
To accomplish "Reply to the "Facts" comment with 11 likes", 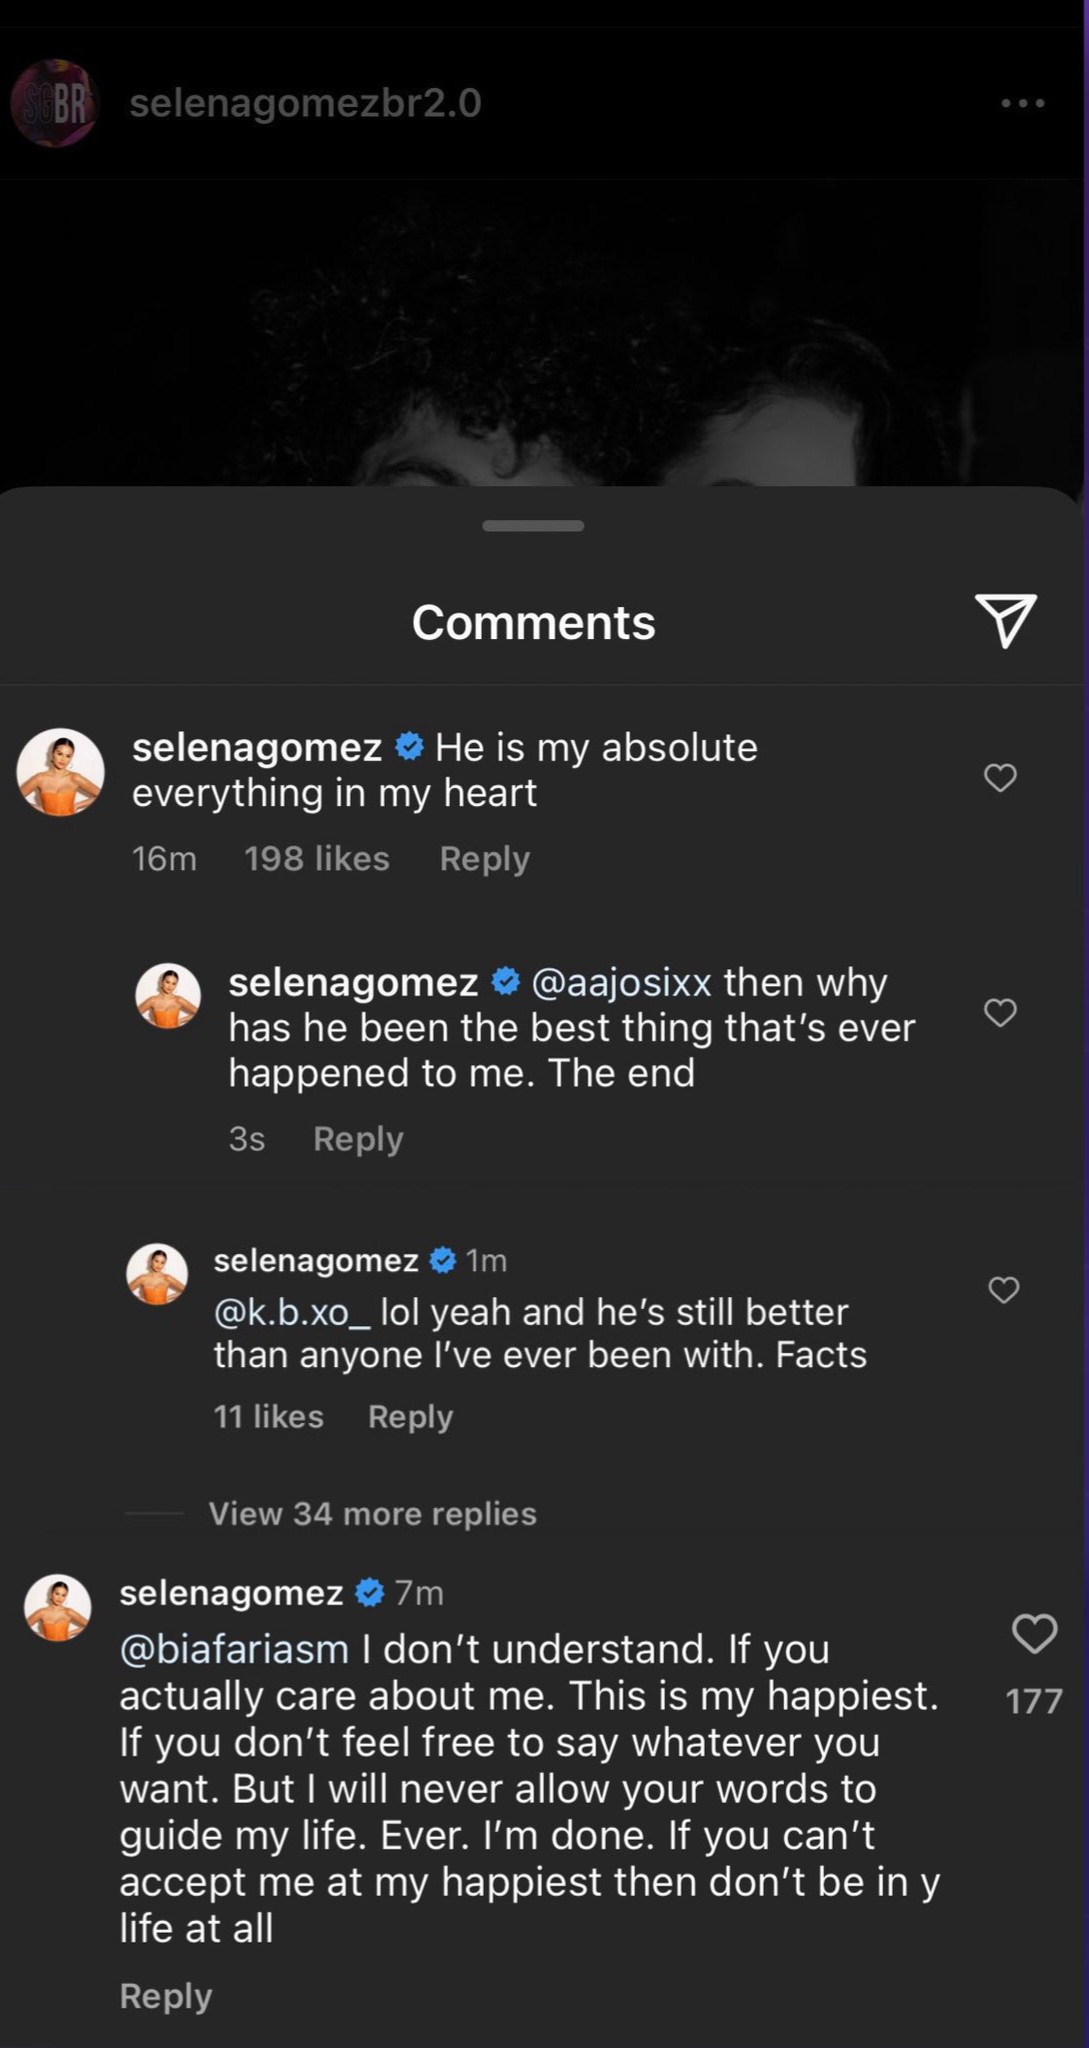I will click(x=410, y=1417).
